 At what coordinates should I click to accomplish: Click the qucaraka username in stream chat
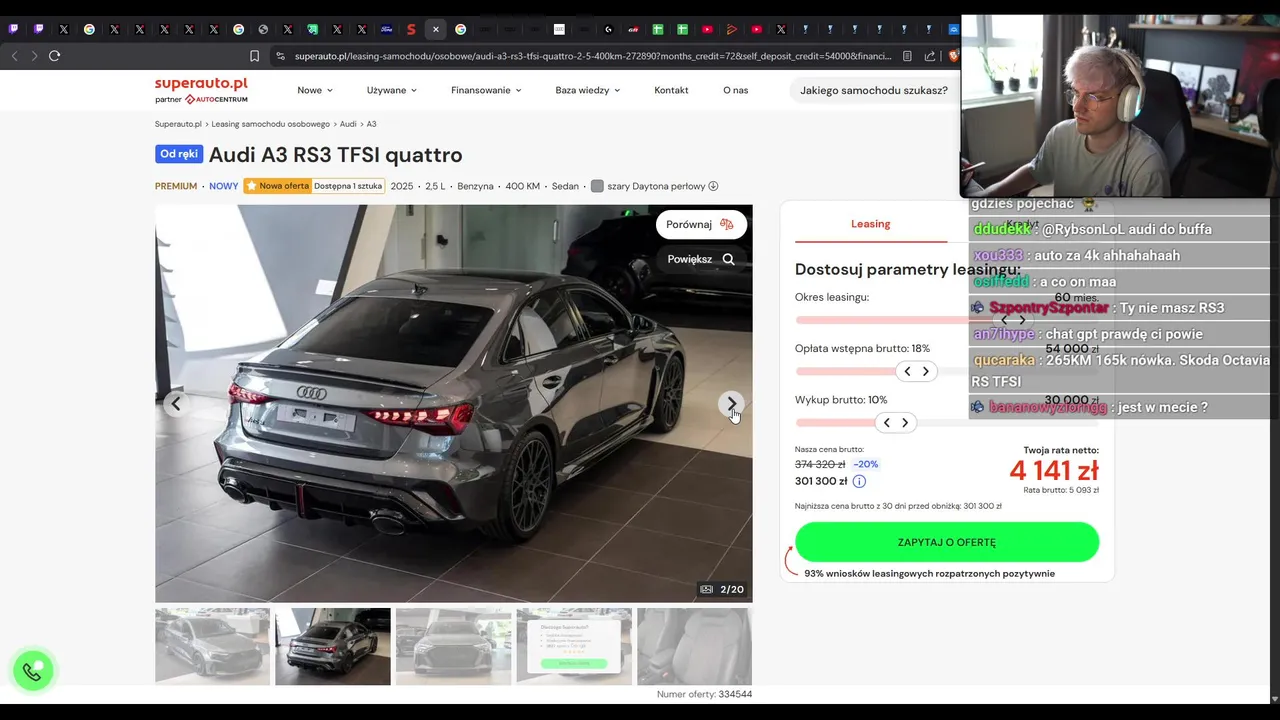pyautogui.click(x=1004, y=360)
